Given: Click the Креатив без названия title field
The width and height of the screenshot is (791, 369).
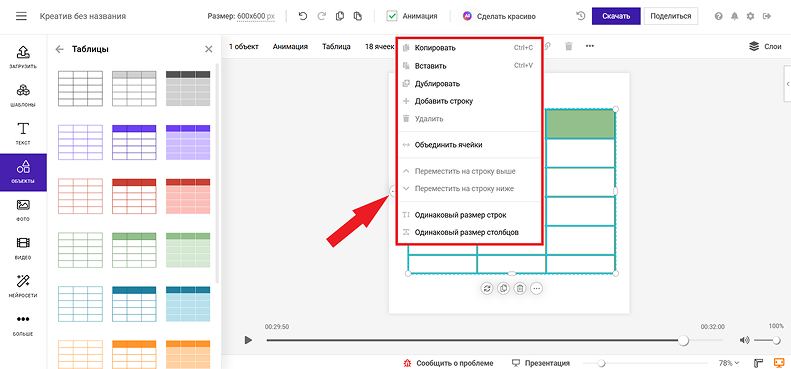Looking at the screenshot, I should coord(83,16).
